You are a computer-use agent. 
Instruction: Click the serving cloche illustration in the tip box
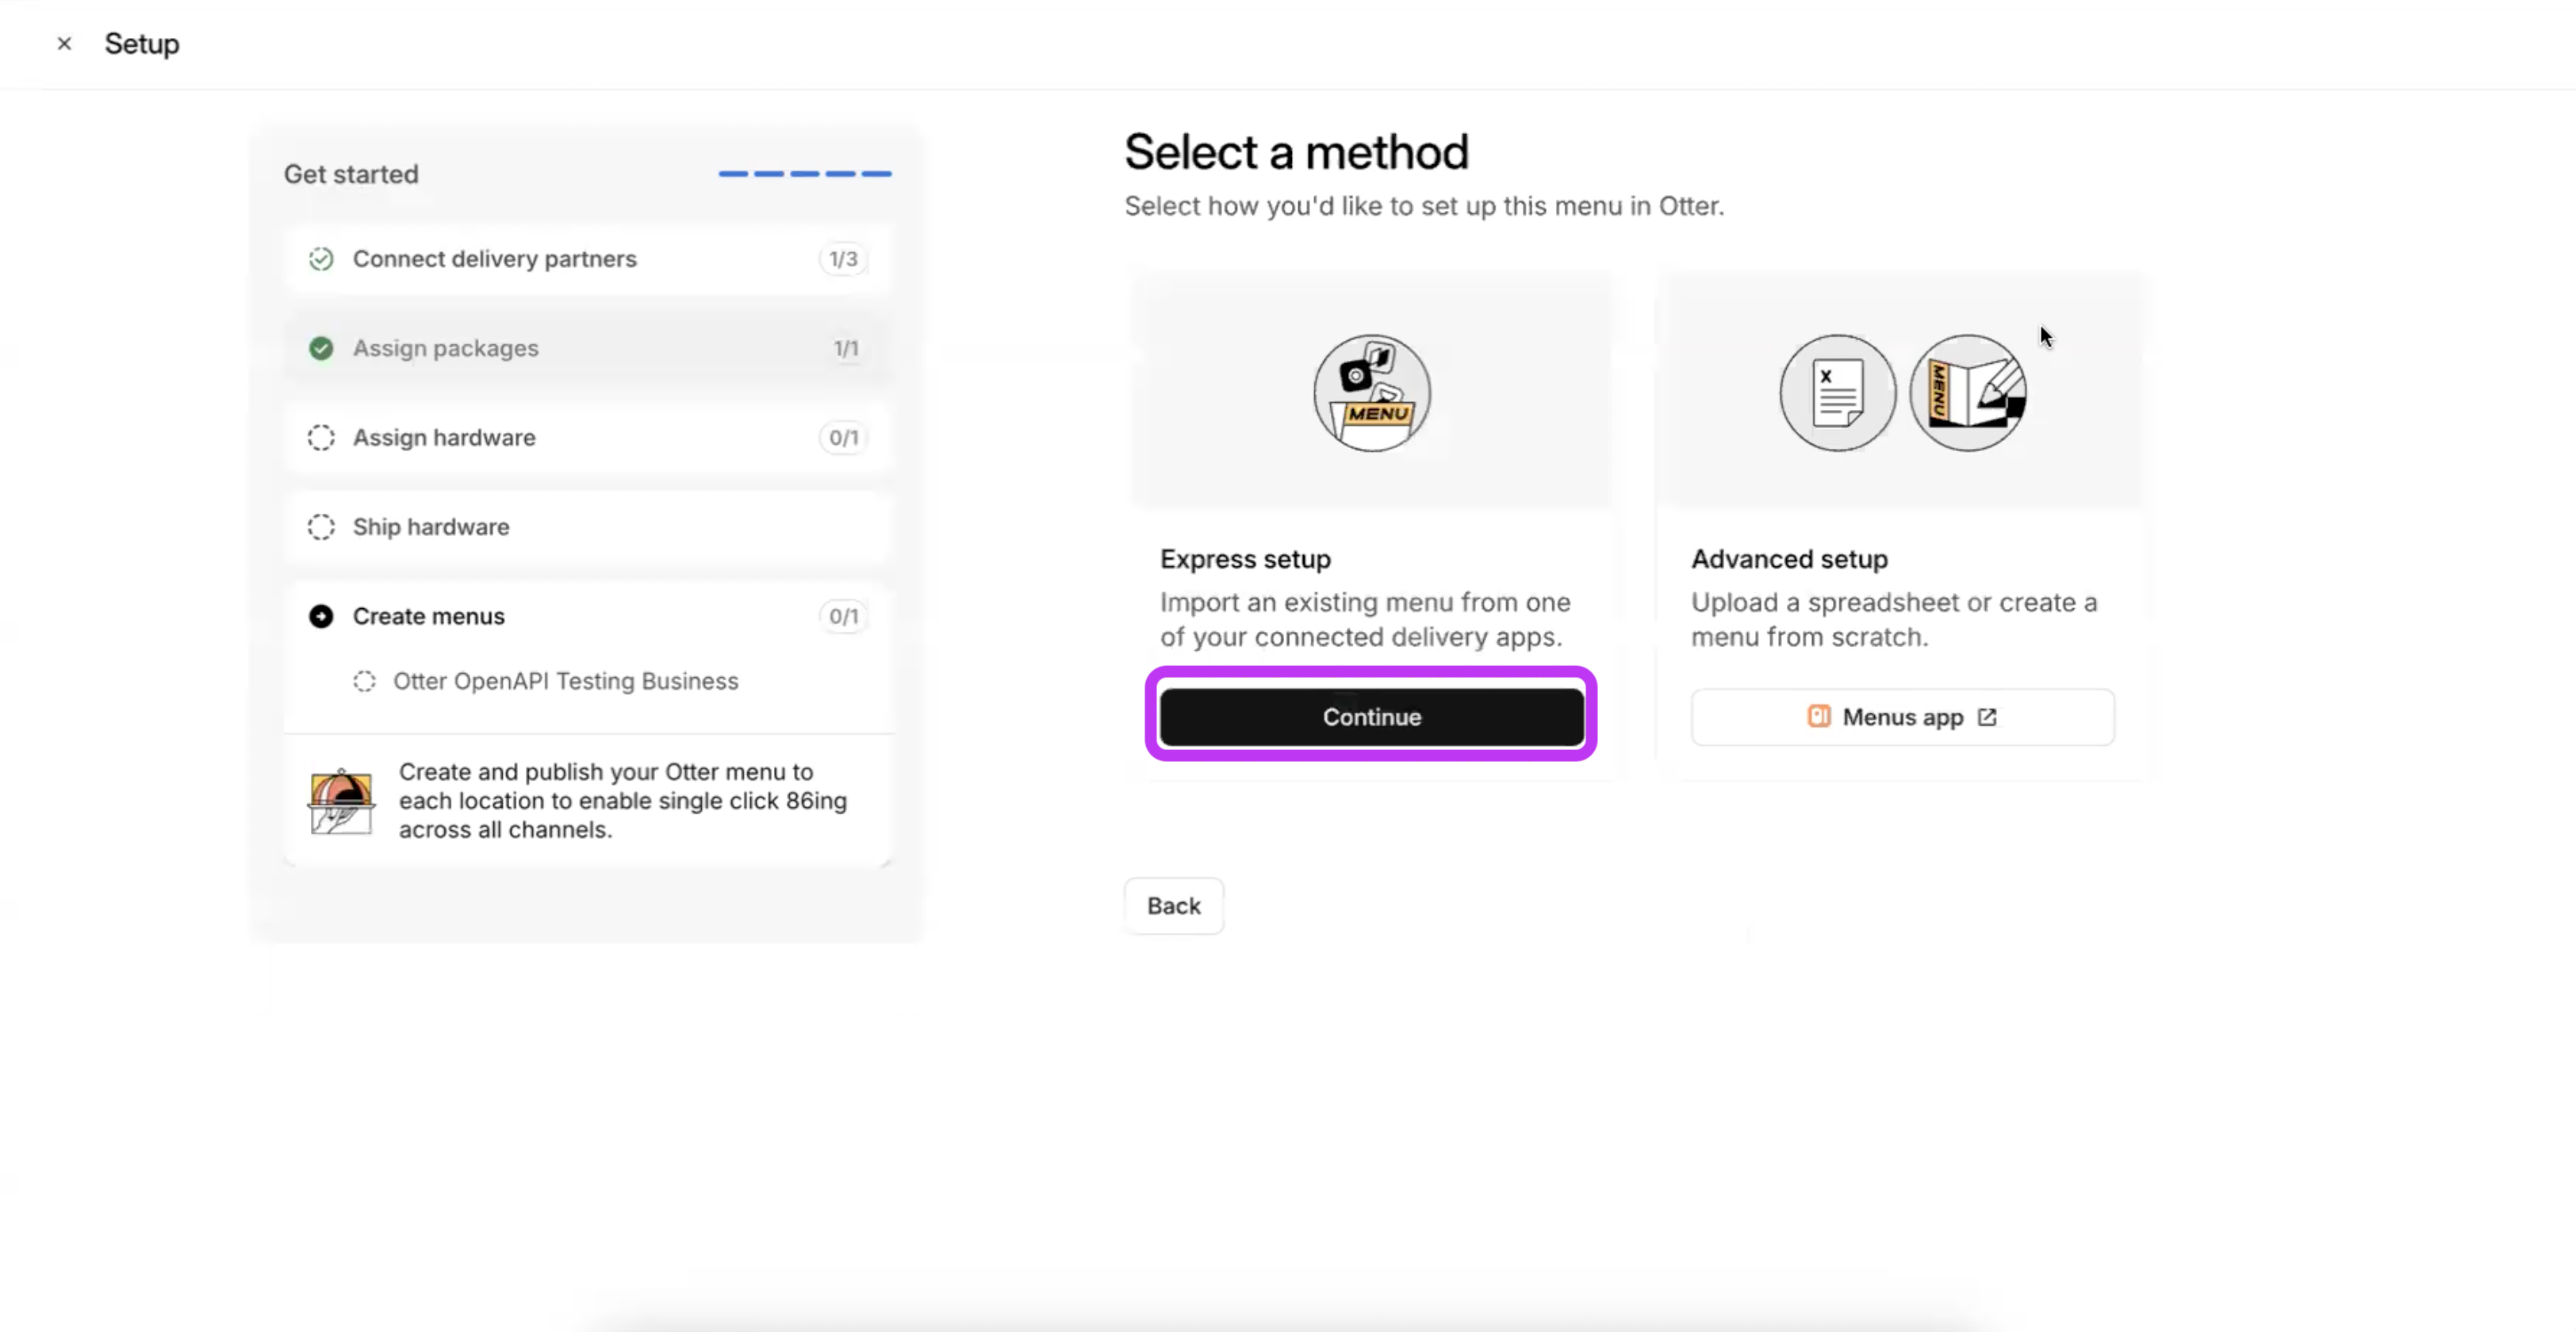tap(341, 801)
